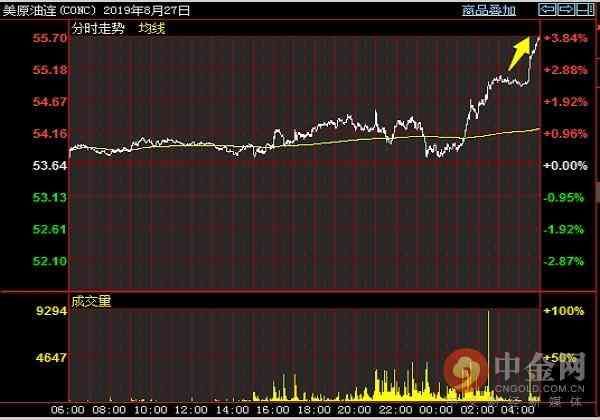Screen dimensions: 600x420
Task: Click the 成交量 volume panel label
Action: pyautogui.click(x=91, y=301)
